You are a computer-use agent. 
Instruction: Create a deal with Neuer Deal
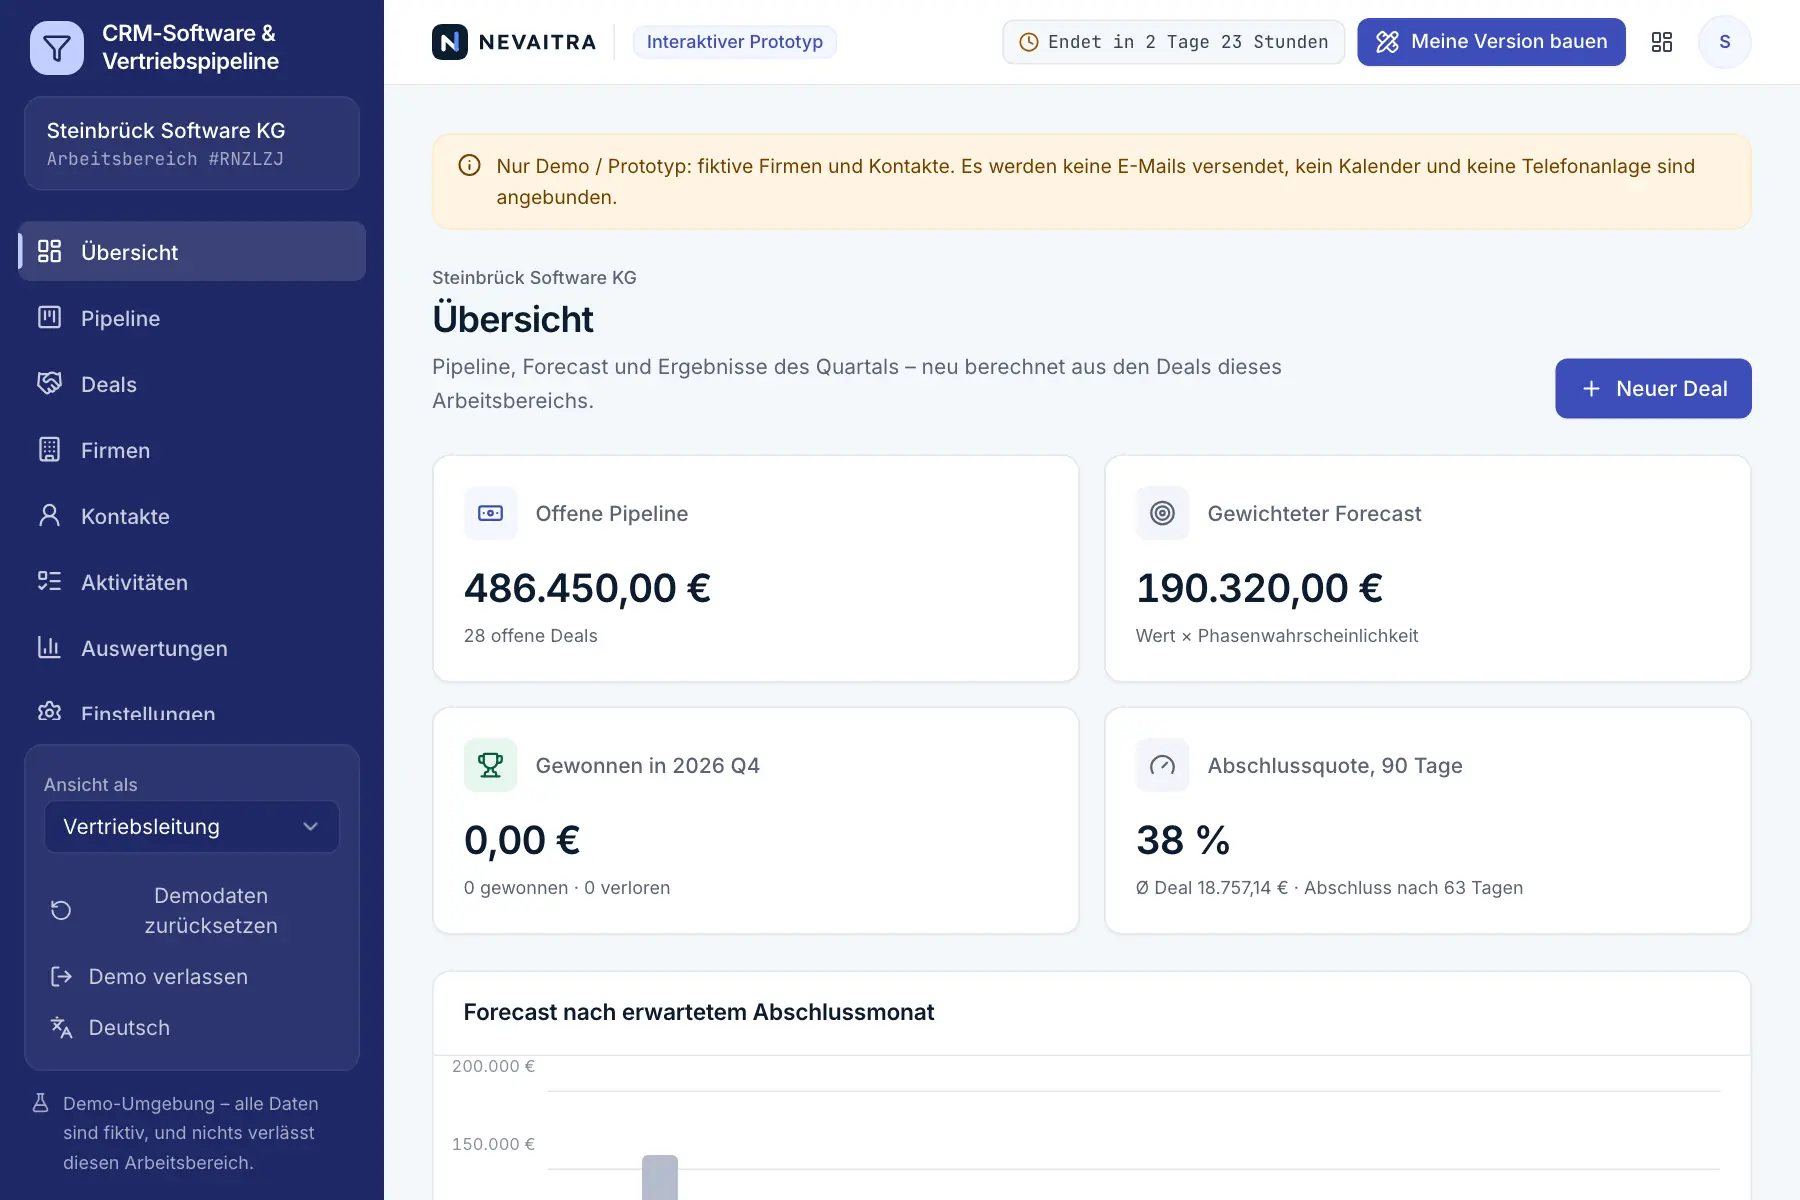(x=1653, y=389)
